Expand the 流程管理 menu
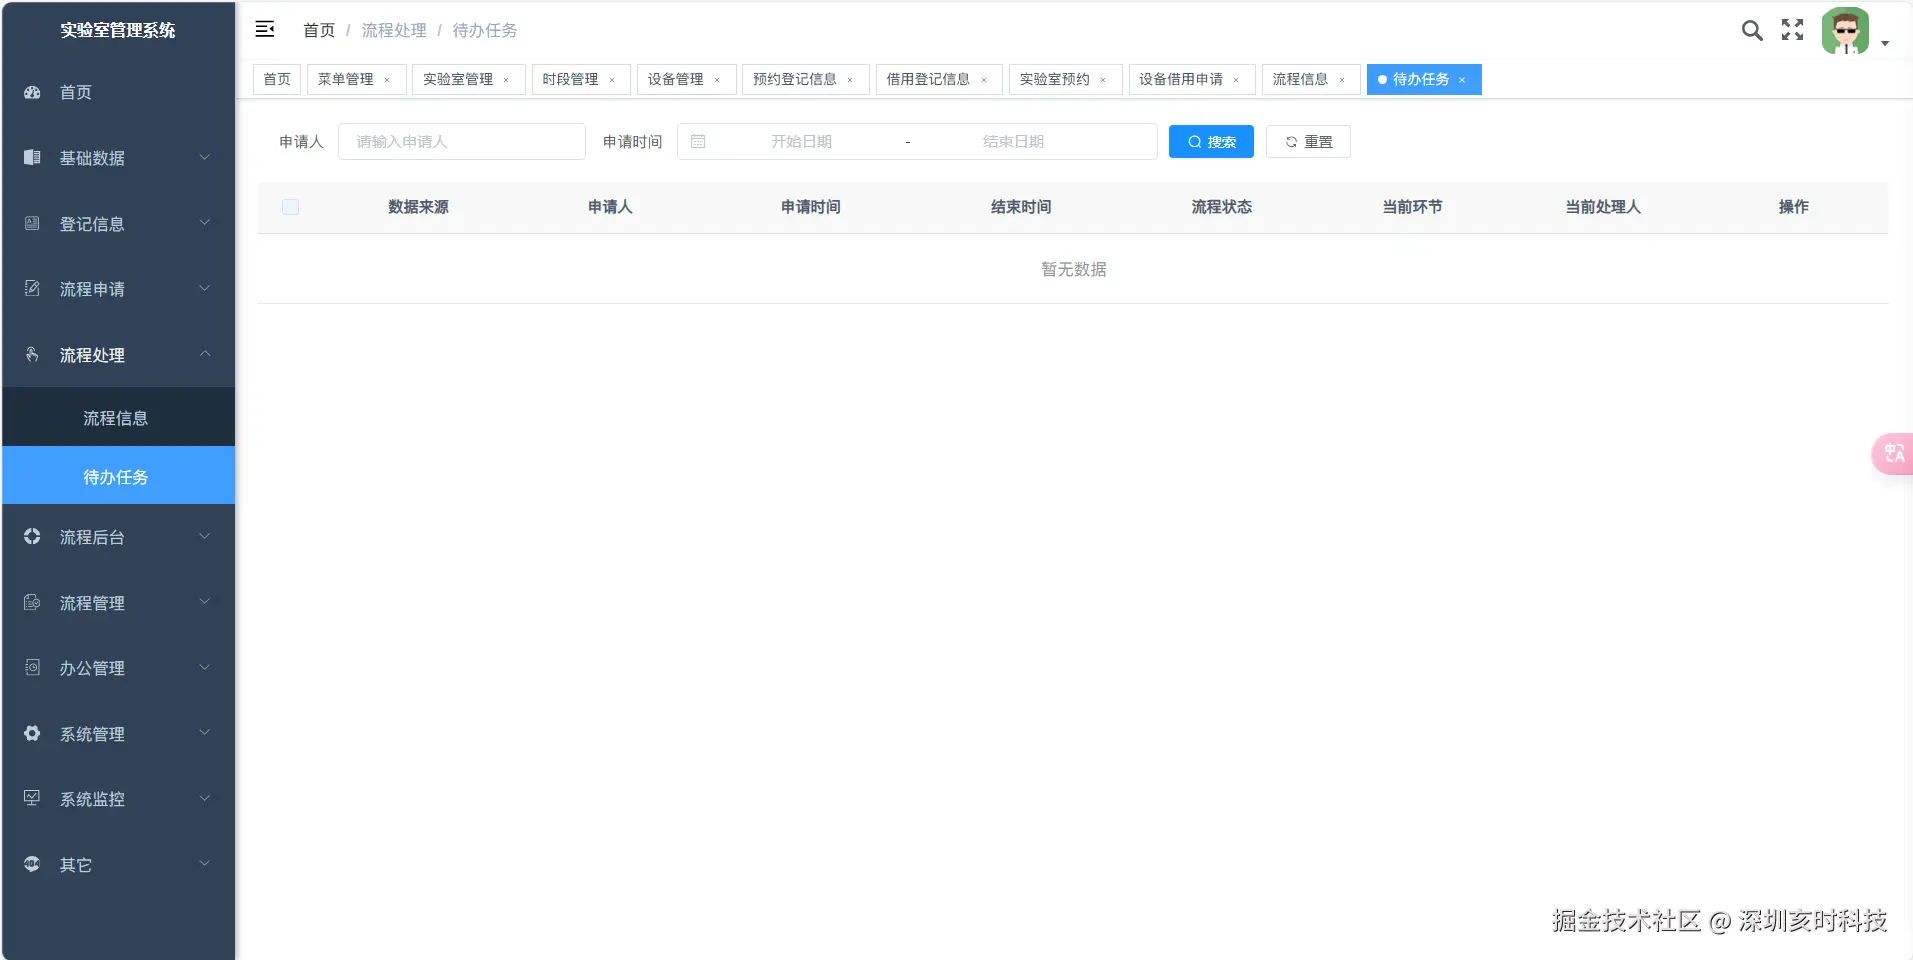The width and height of the screenshot is (1913, 960). pos(205,601)
